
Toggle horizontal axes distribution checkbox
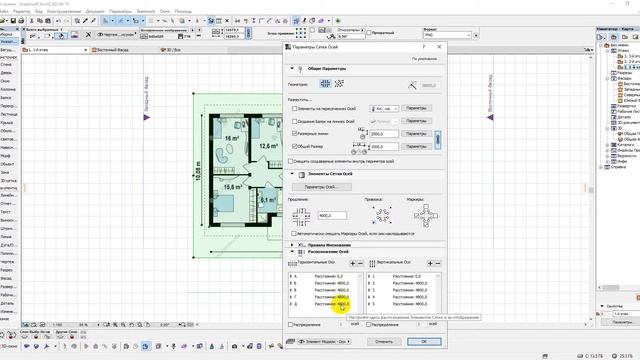point(291,324)
